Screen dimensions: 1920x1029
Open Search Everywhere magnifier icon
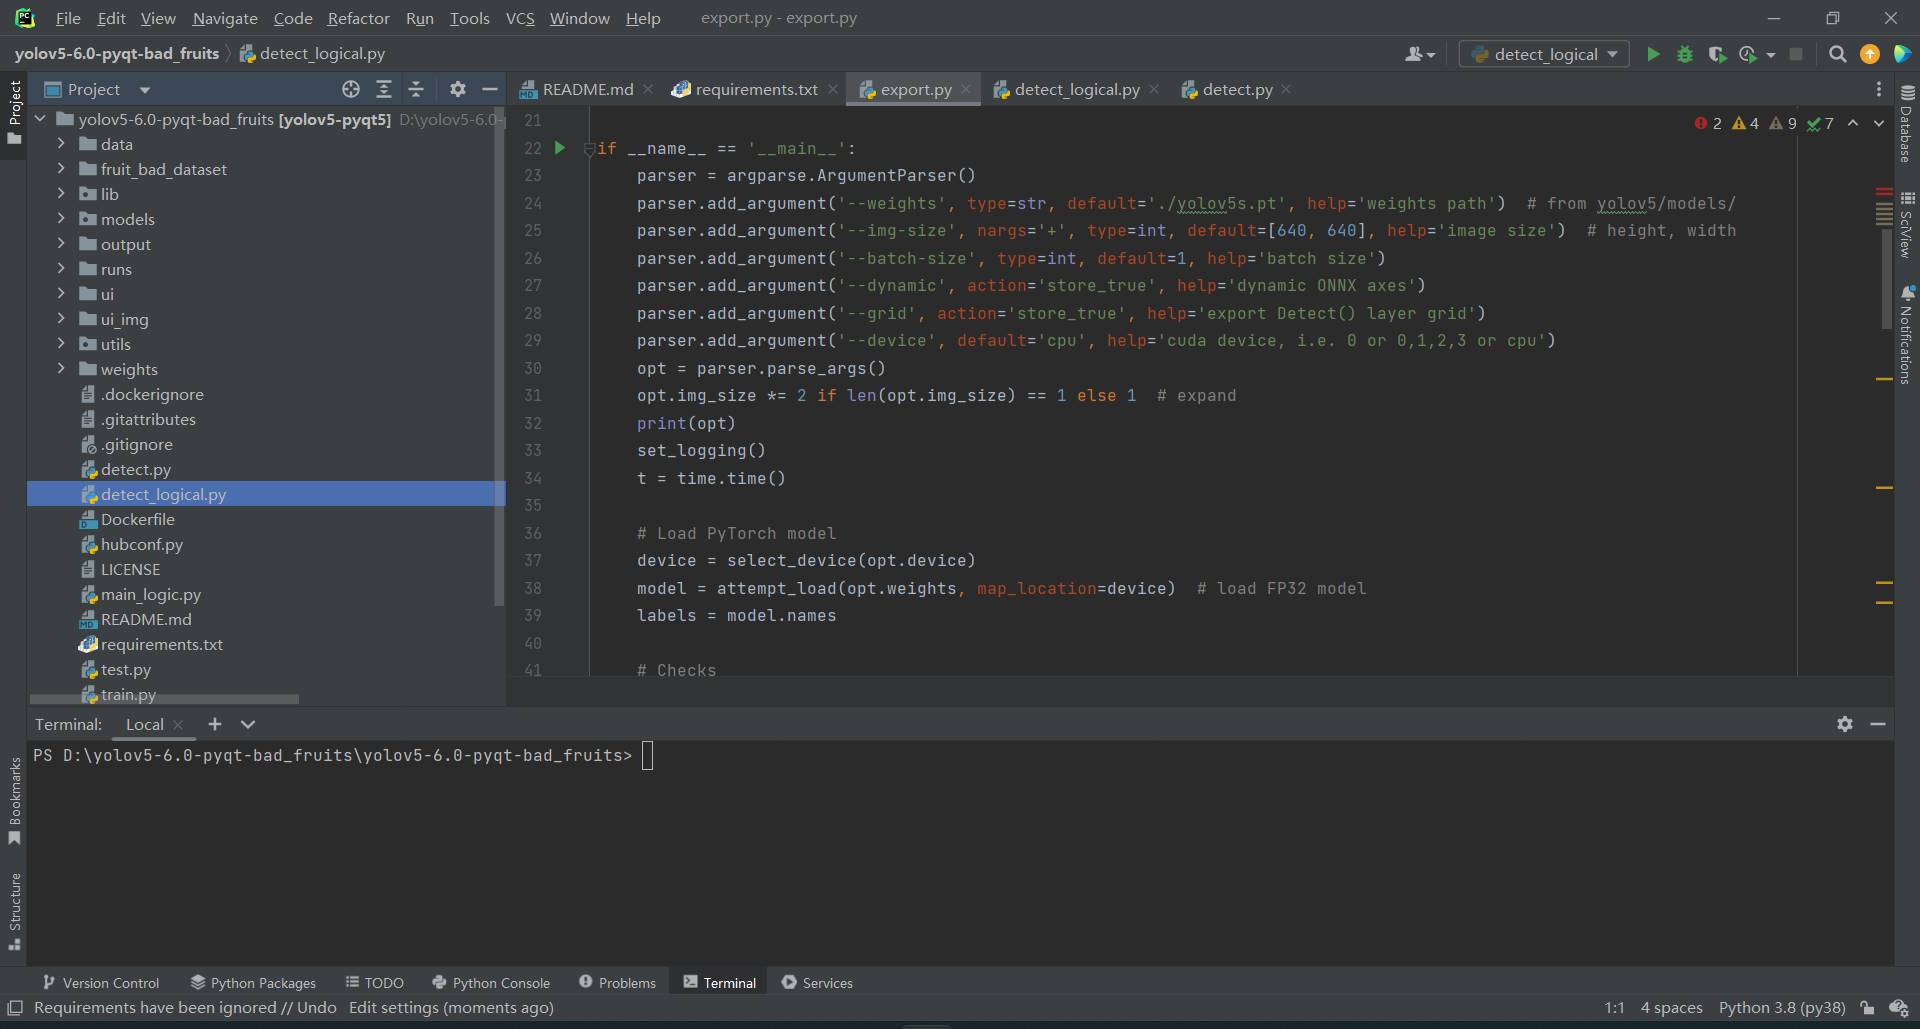coord(1837,54)
